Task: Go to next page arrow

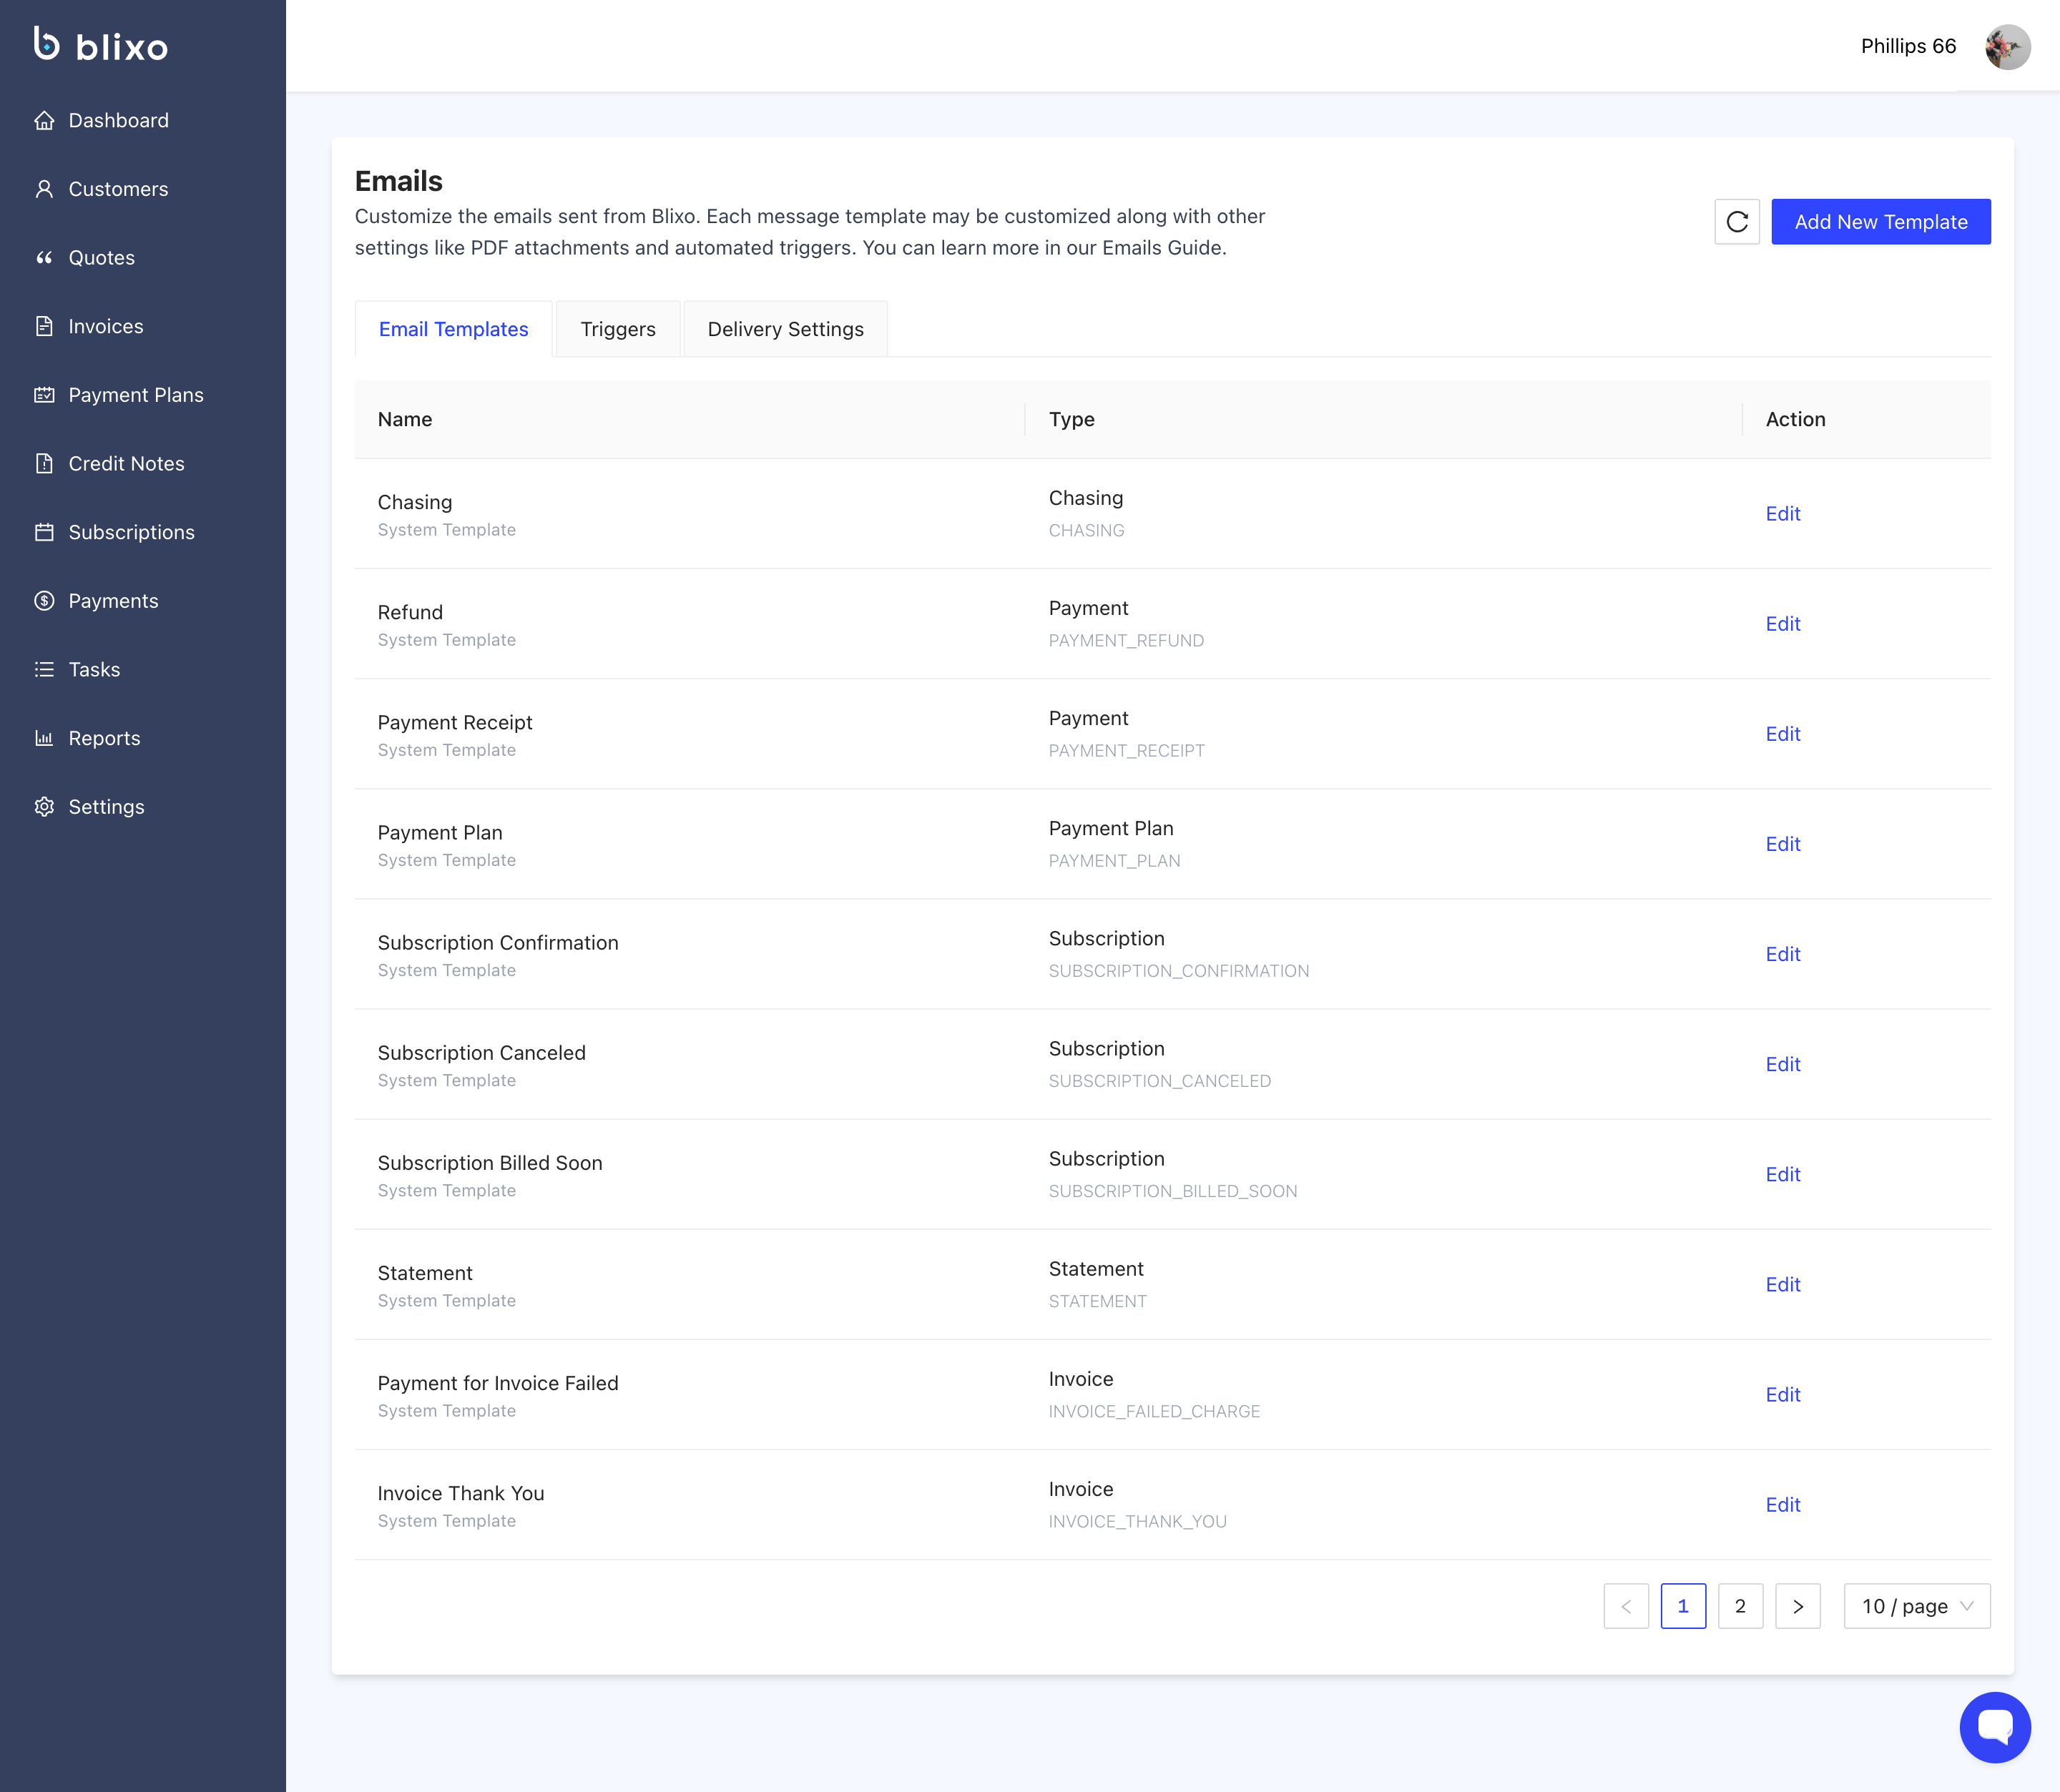Action: (1797, 1606)
